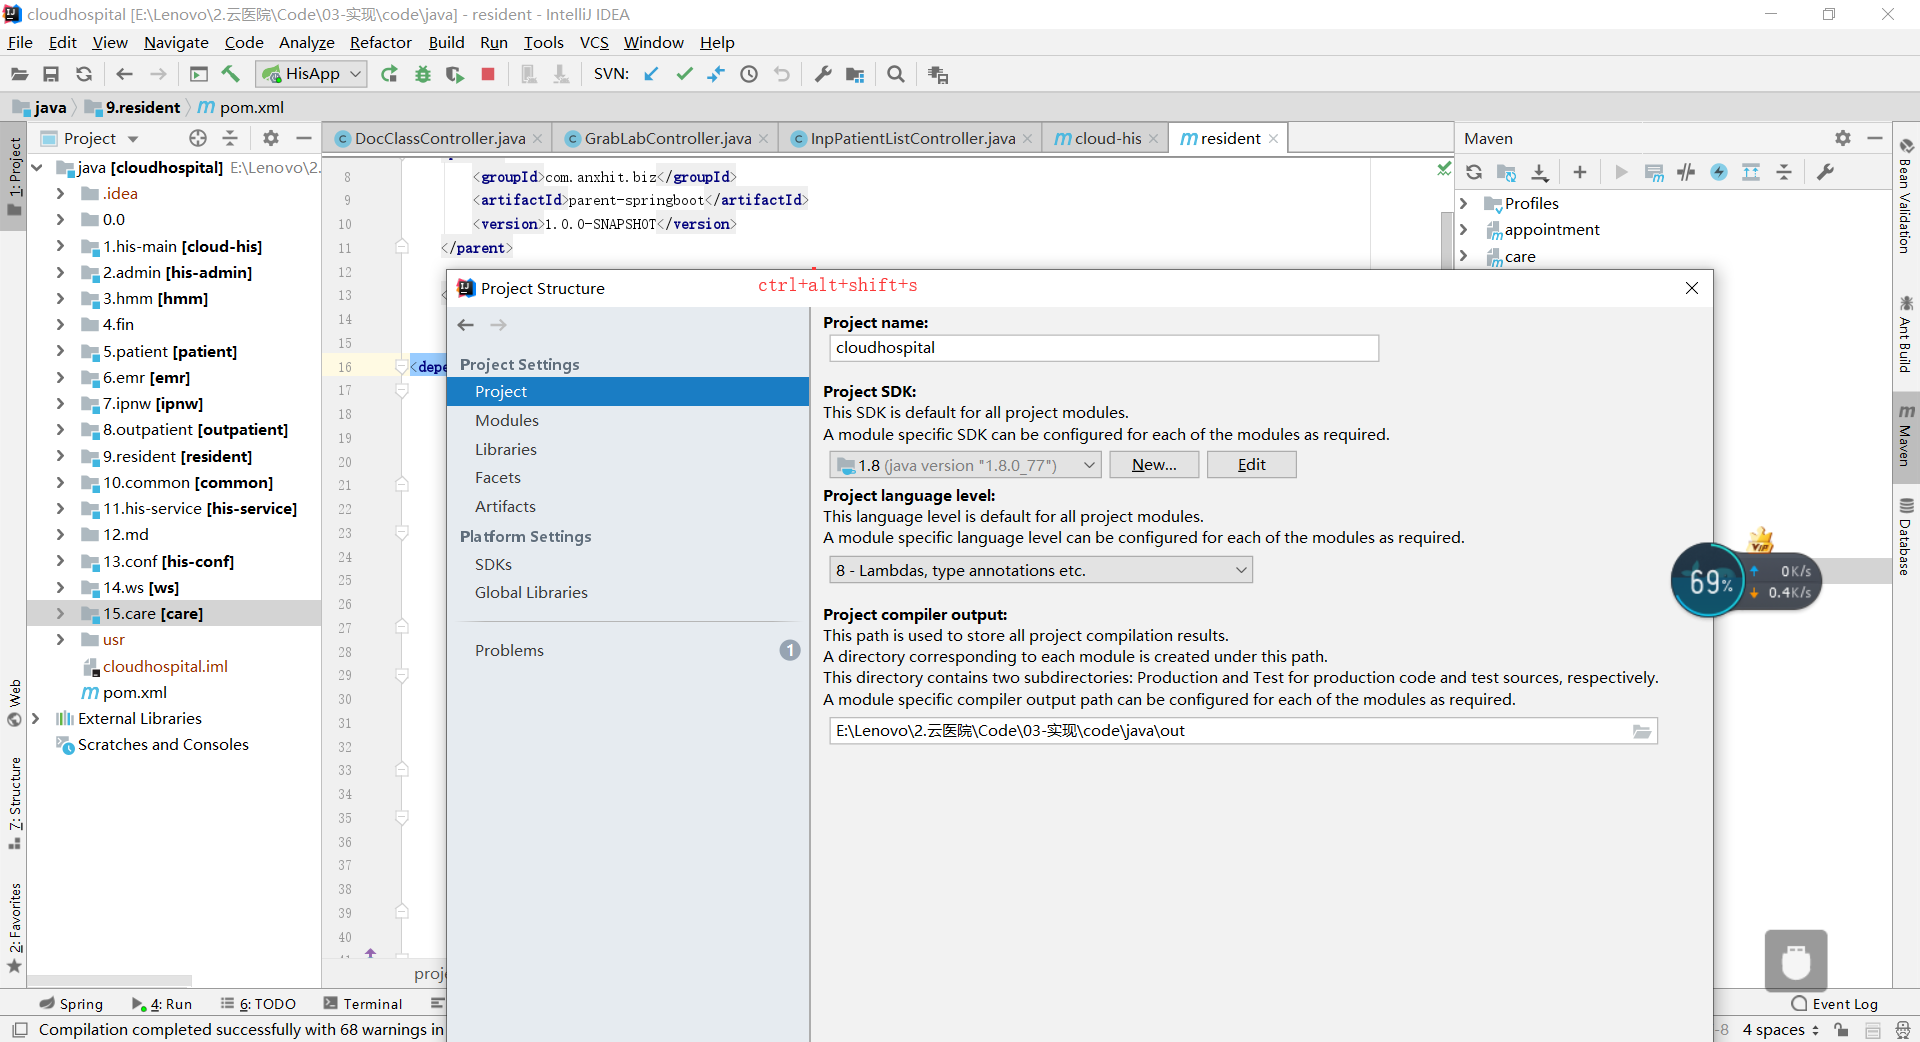Open the Project SDK 1.8 dropdown
1920x1042 pixels.
(965, 465)
